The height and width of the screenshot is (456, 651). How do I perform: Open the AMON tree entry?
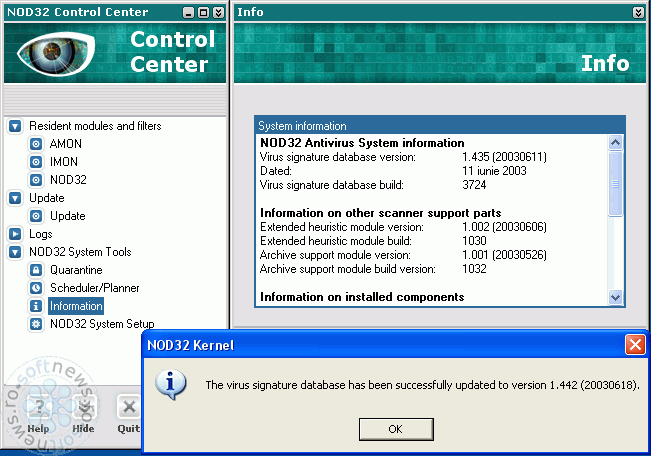pyautogui.click(x=66, y=144)
